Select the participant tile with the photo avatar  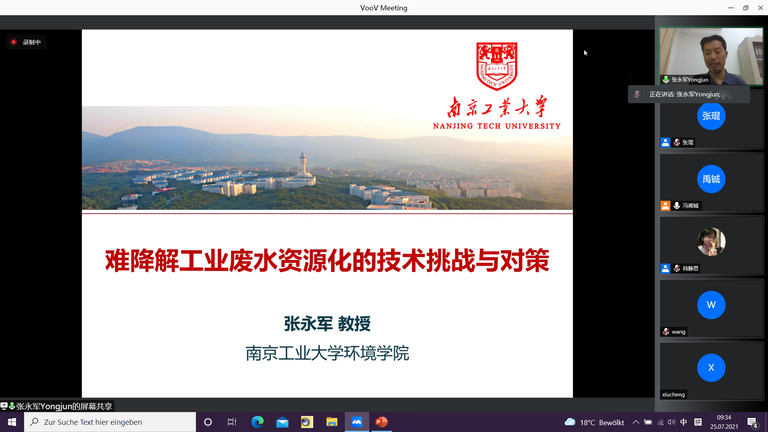(x=711, y=245)
